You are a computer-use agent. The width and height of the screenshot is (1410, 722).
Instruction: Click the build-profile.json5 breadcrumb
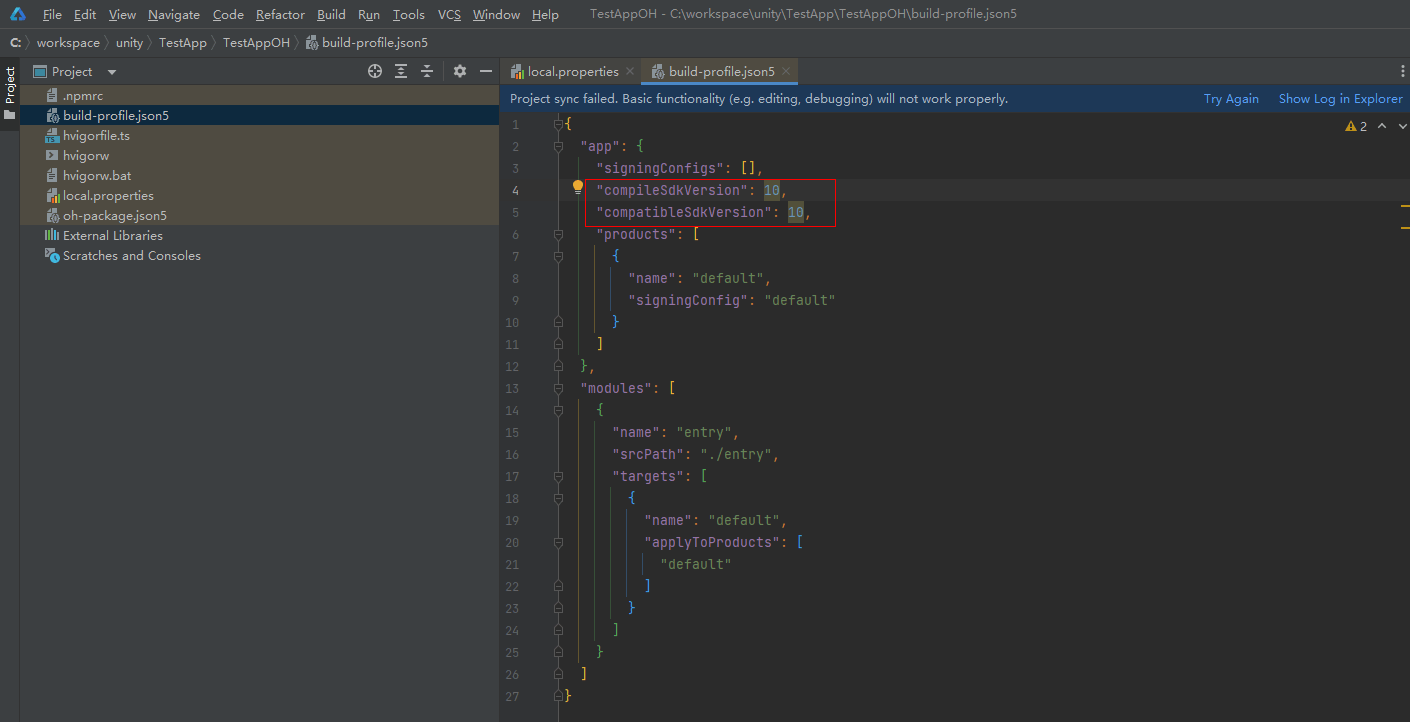(366, 42)
